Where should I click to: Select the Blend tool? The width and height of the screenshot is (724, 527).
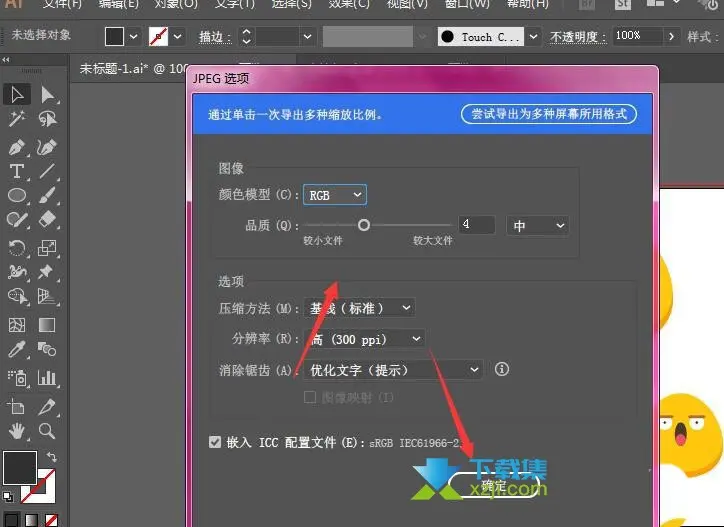click(x=47, y=349)
